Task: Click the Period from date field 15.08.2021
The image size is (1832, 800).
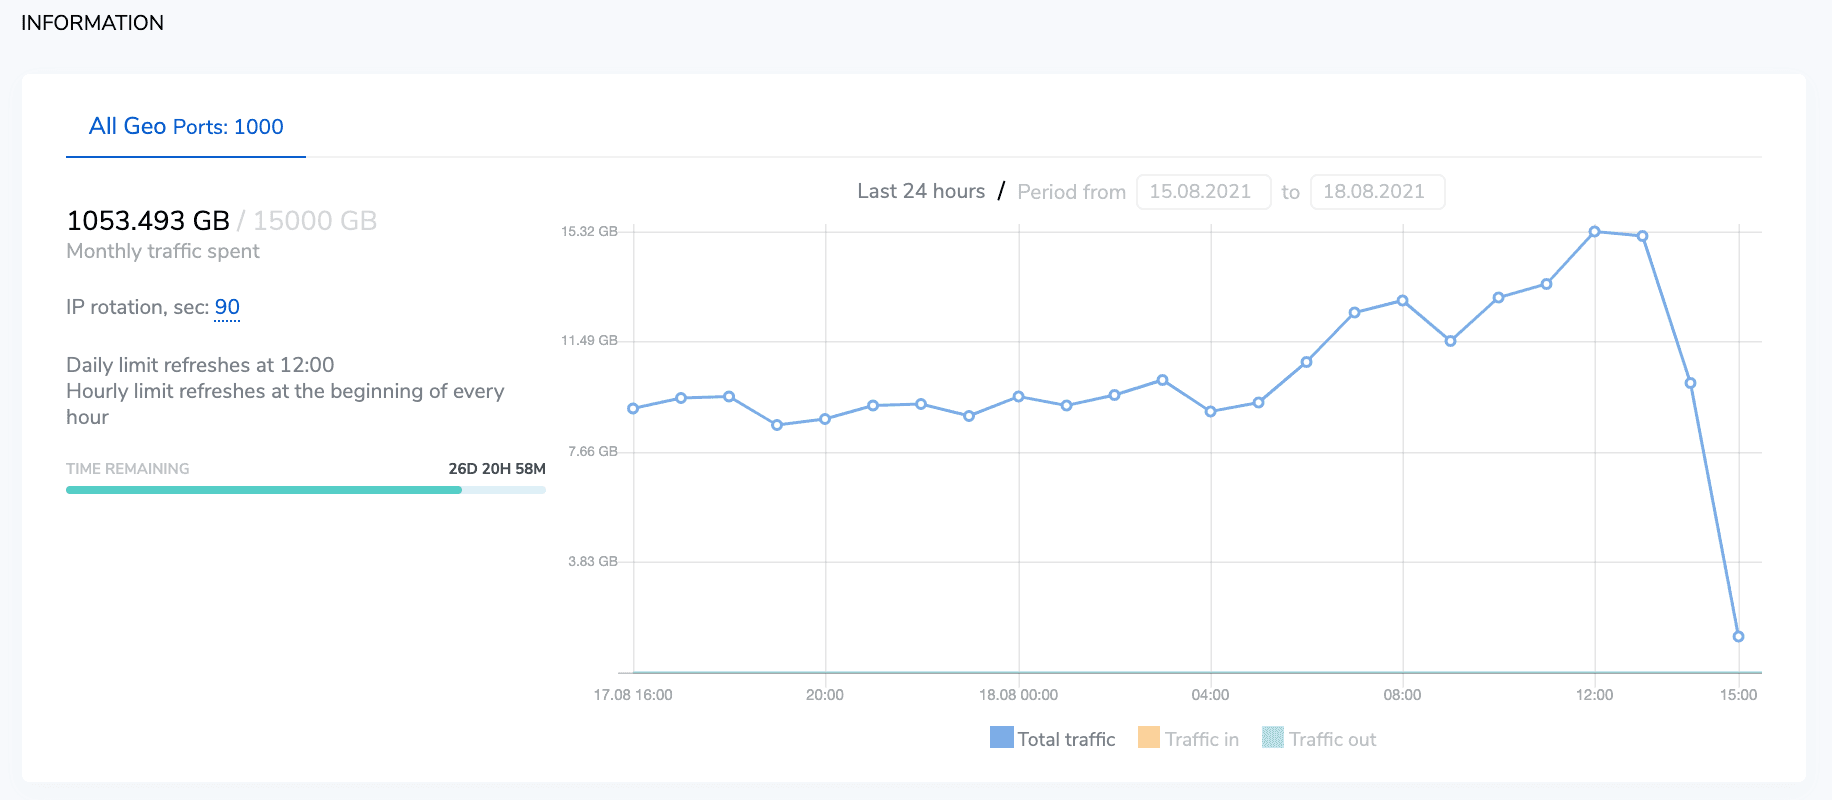Action: (x=1202, y=192)
